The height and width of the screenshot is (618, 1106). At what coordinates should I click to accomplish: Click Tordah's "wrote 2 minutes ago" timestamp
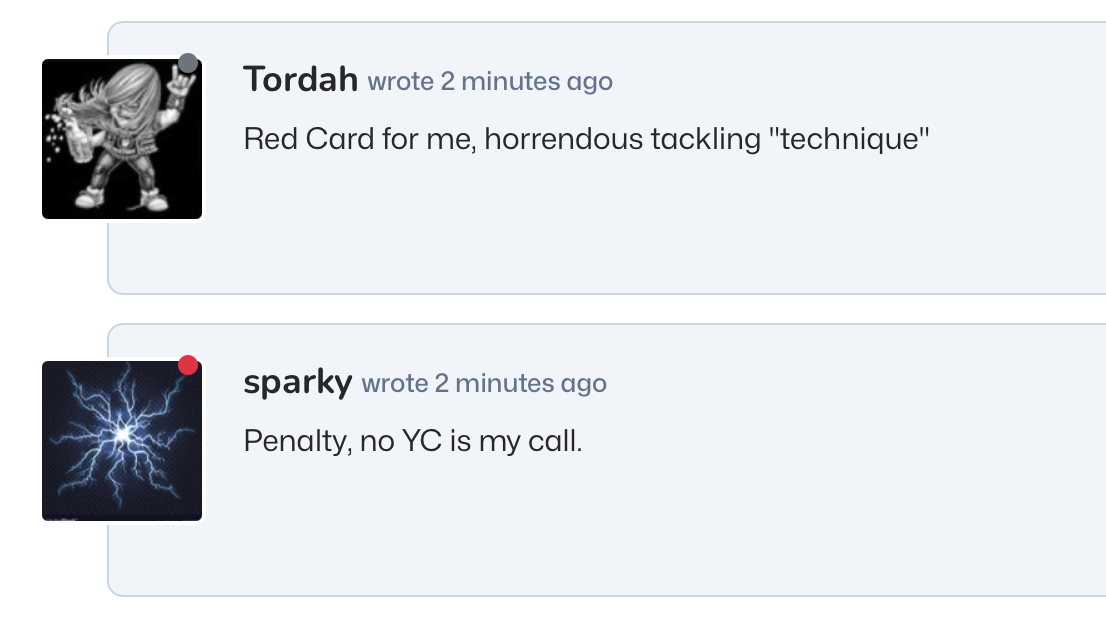pos(490,81)
